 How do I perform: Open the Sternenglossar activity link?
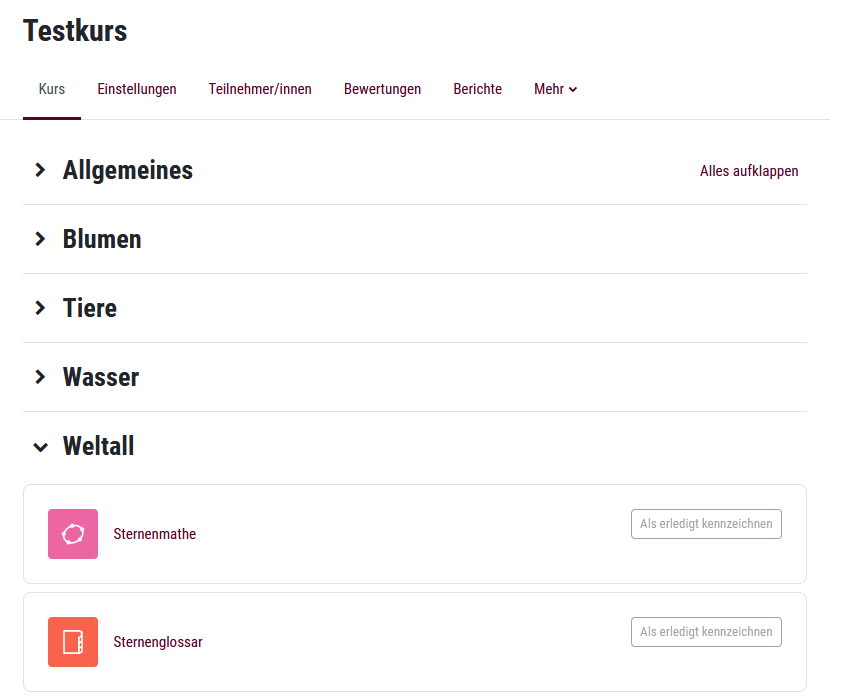(158, 642)
